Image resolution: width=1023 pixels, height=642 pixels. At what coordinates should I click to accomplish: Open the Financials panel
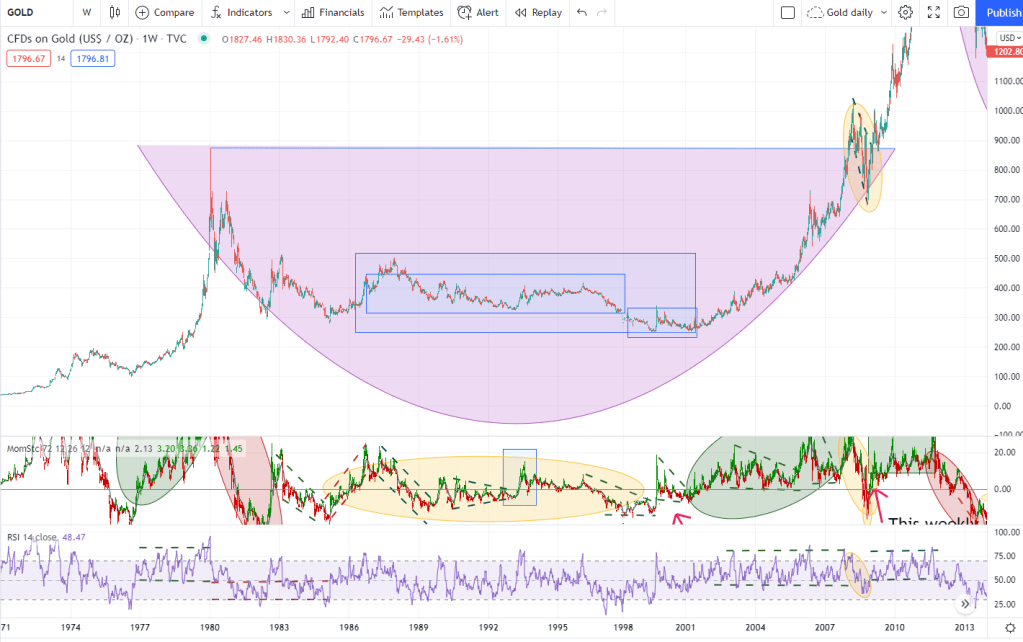click(x=332, y=13)
